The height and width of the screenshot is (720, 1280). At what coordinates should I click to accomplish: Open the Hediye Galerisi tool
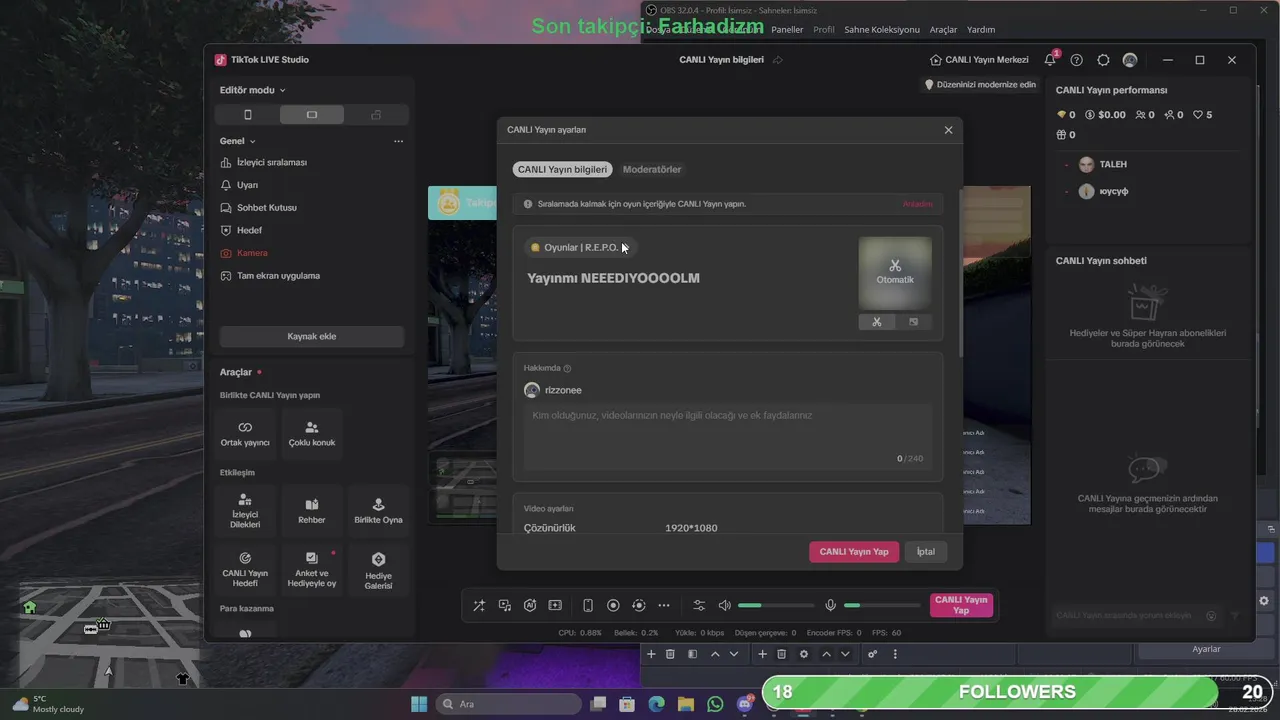coord(378,569)
